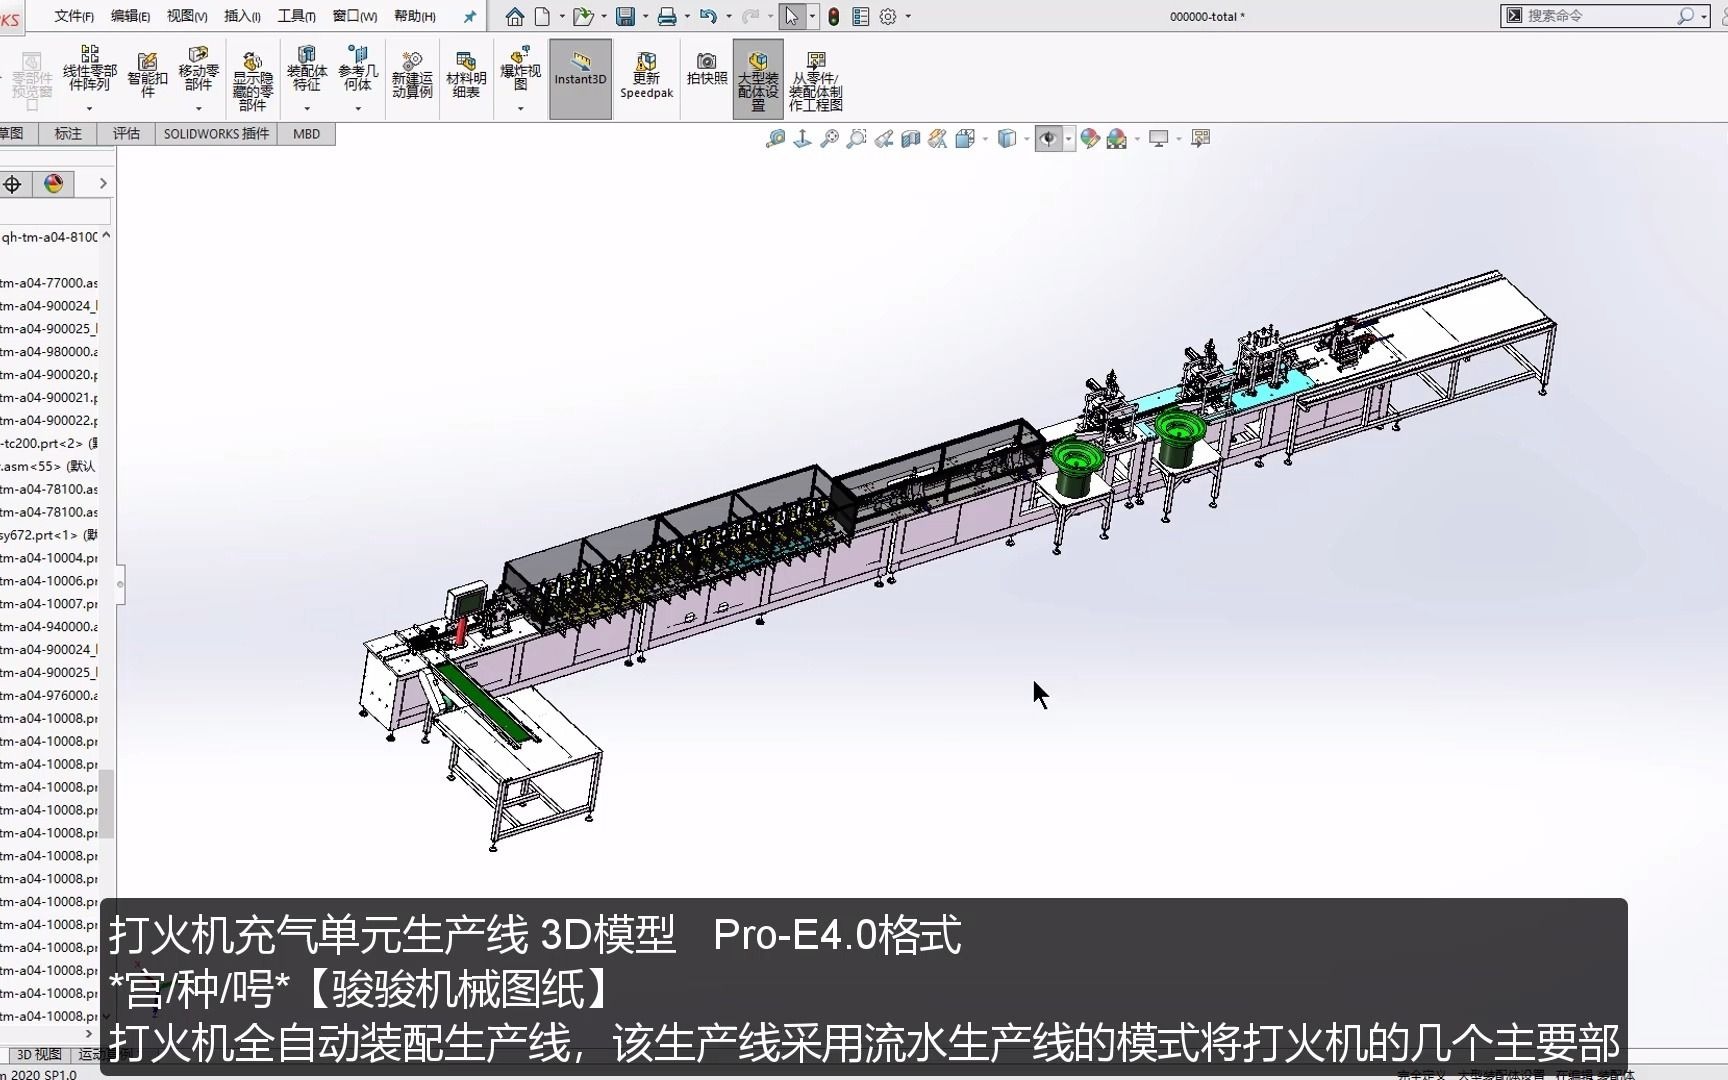
Task: Click the Smart Fasteners tool
Action: 147,75
